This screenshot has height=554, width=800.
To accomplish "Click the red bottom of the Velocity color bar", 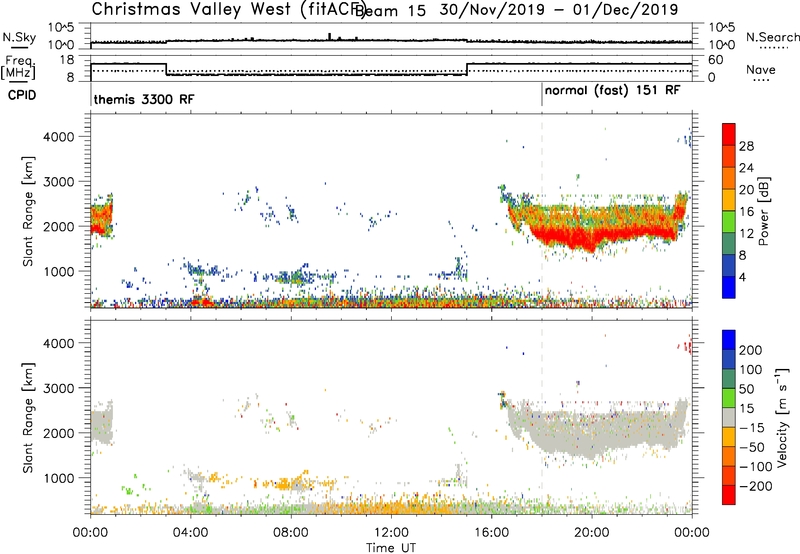I will 729,495.
